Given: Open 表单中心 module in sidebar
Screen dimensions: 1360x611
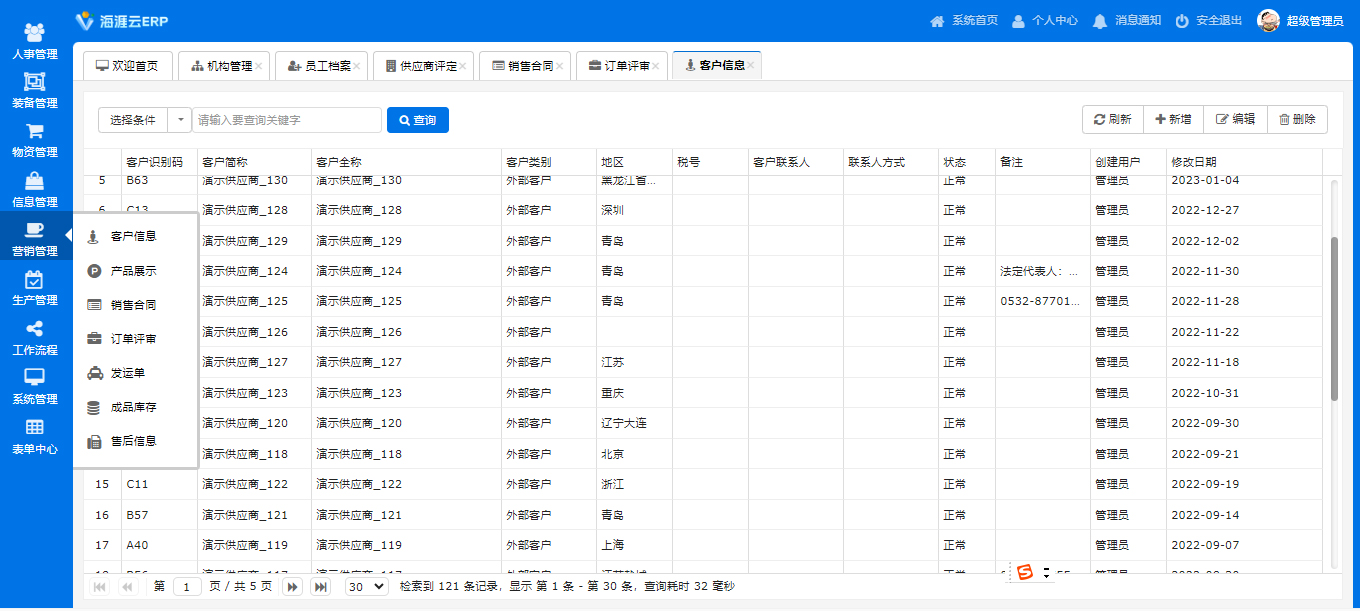Looking at the screenshot, I should click(35, 437).
